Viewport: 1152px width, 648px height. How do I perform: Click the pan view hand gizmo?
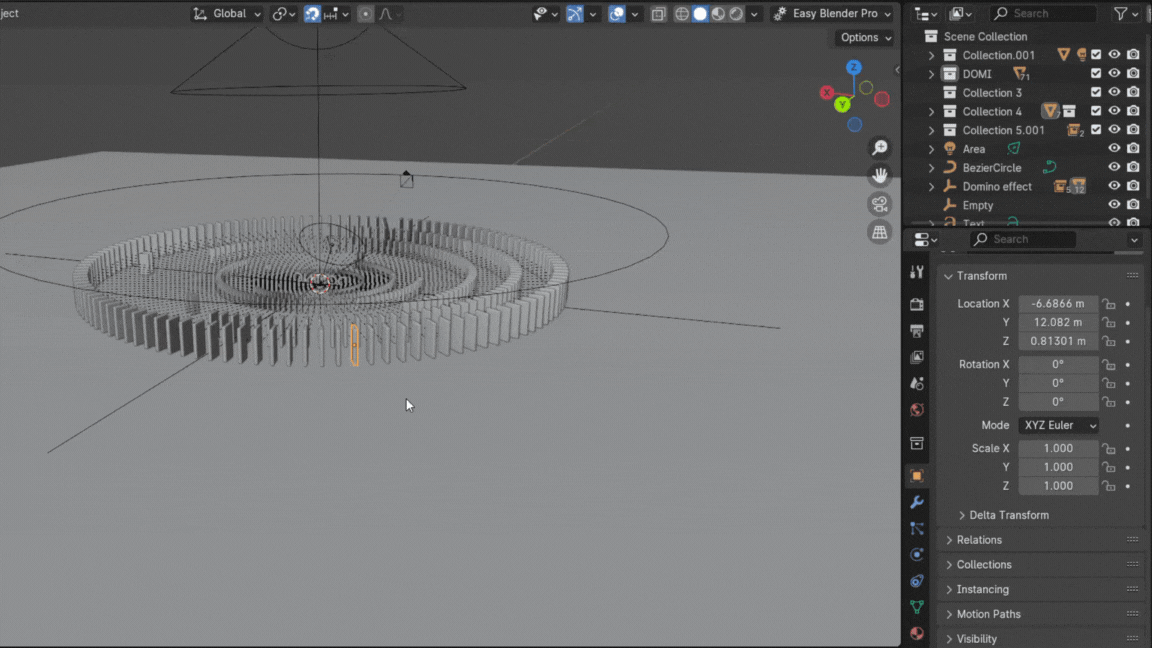click(880, 176)
